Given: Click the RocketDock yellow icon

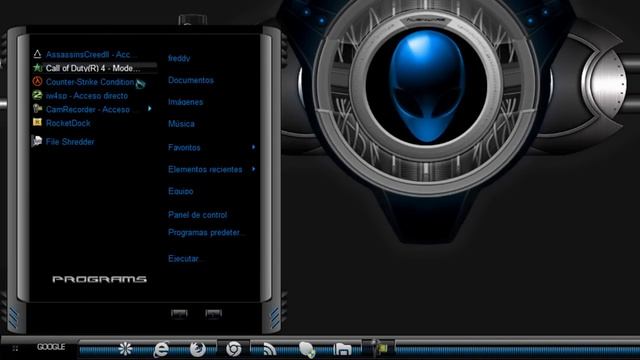Looking at the screenshot, I should pyautogui.click(x=37, y=122).
